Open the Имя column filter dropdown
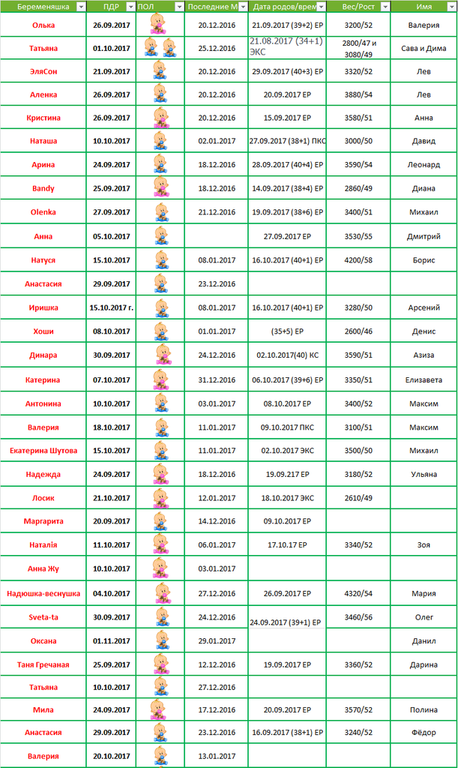458x768 pixels. [x=451, y=6]
